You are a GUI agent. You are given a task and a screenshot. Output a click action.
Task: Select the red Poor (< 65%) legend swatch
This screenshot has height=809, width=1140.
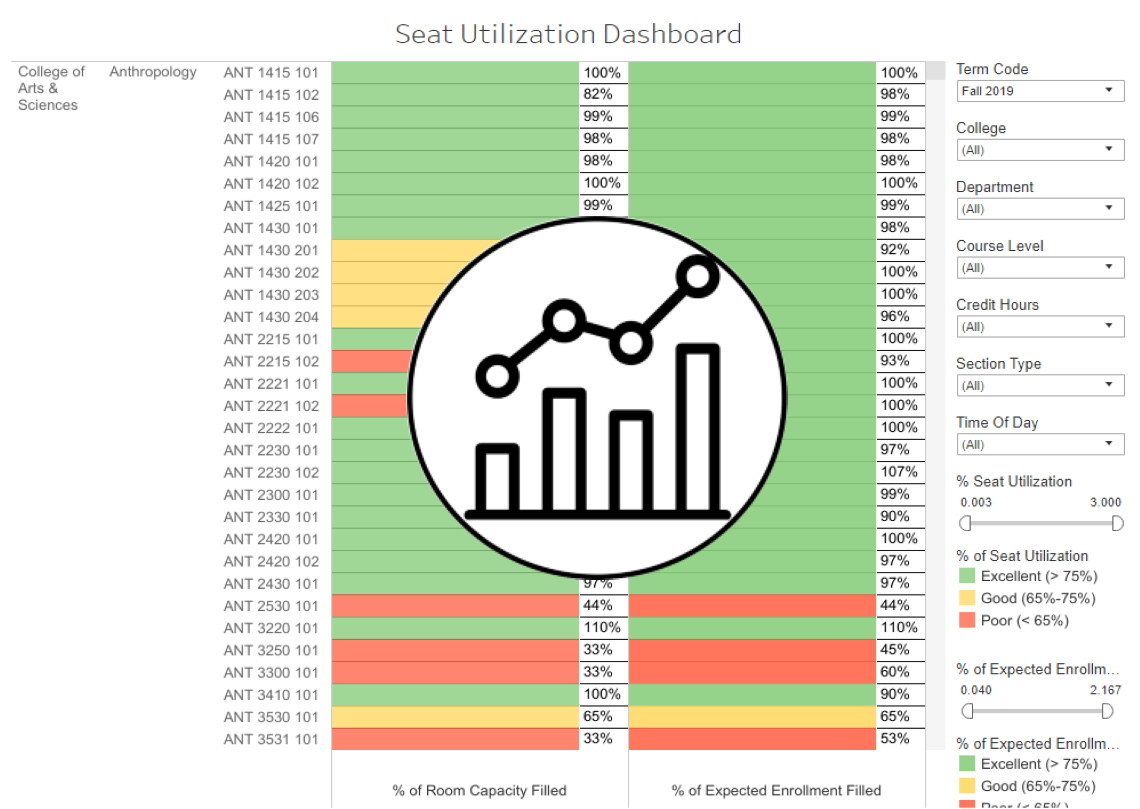point(969,618)
